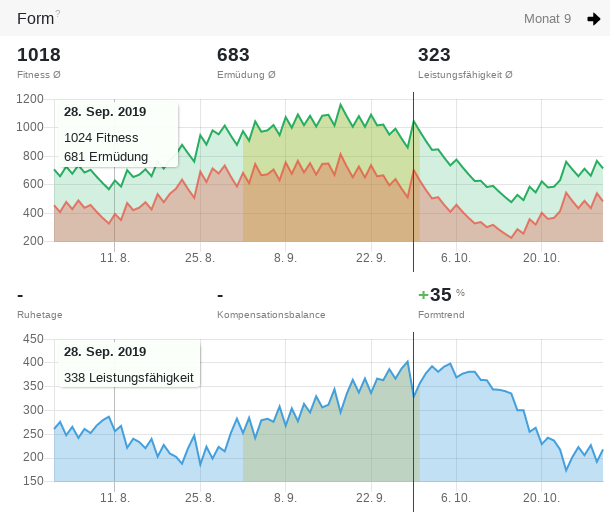Viewport: 610px width, 513px height.
Task: Click the lower chart tooltip showing 338 Leistungsfähigkeit
Action: tap(128, 365)
